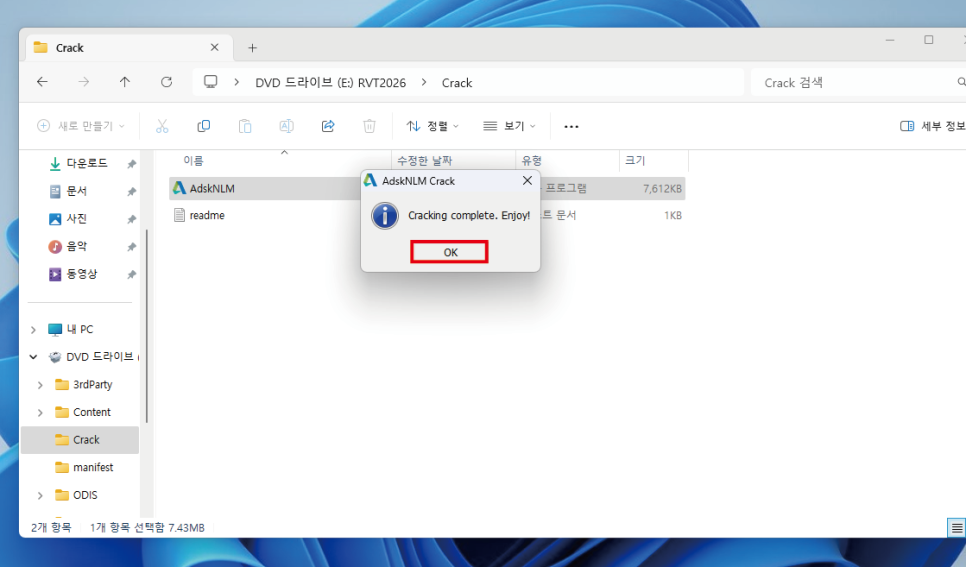Click the Rename icon in toolbar

pyautogui.click(x=286, y=126)
